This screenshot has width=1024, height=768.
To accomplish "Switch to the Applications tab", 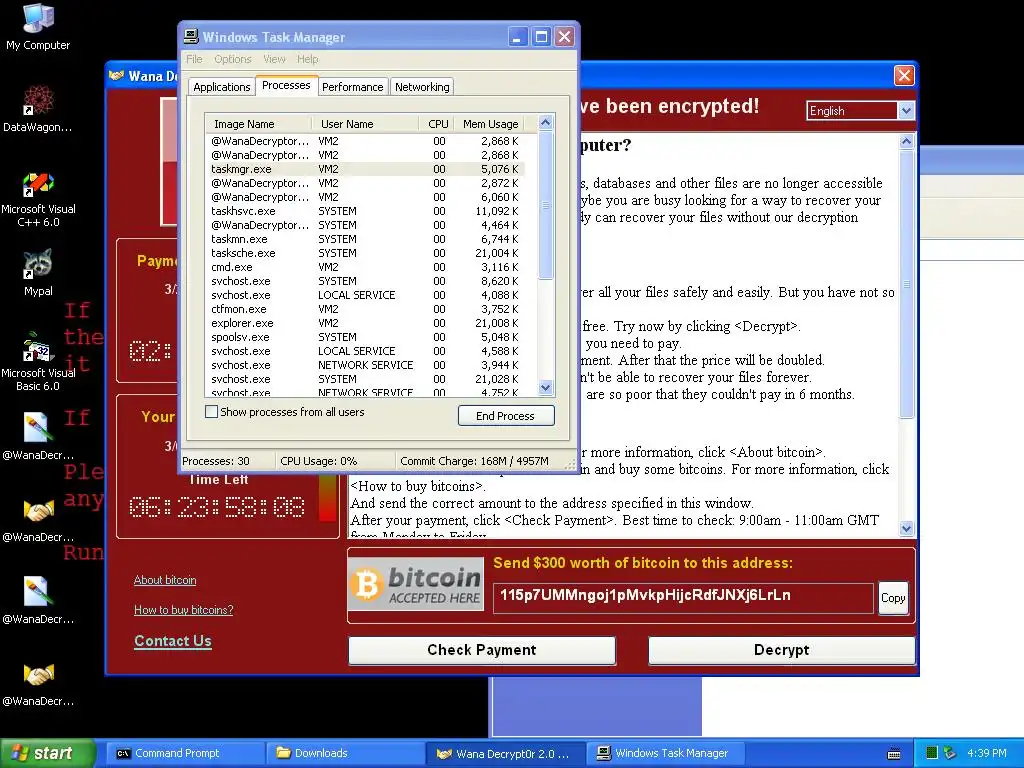I will [221, 87].
